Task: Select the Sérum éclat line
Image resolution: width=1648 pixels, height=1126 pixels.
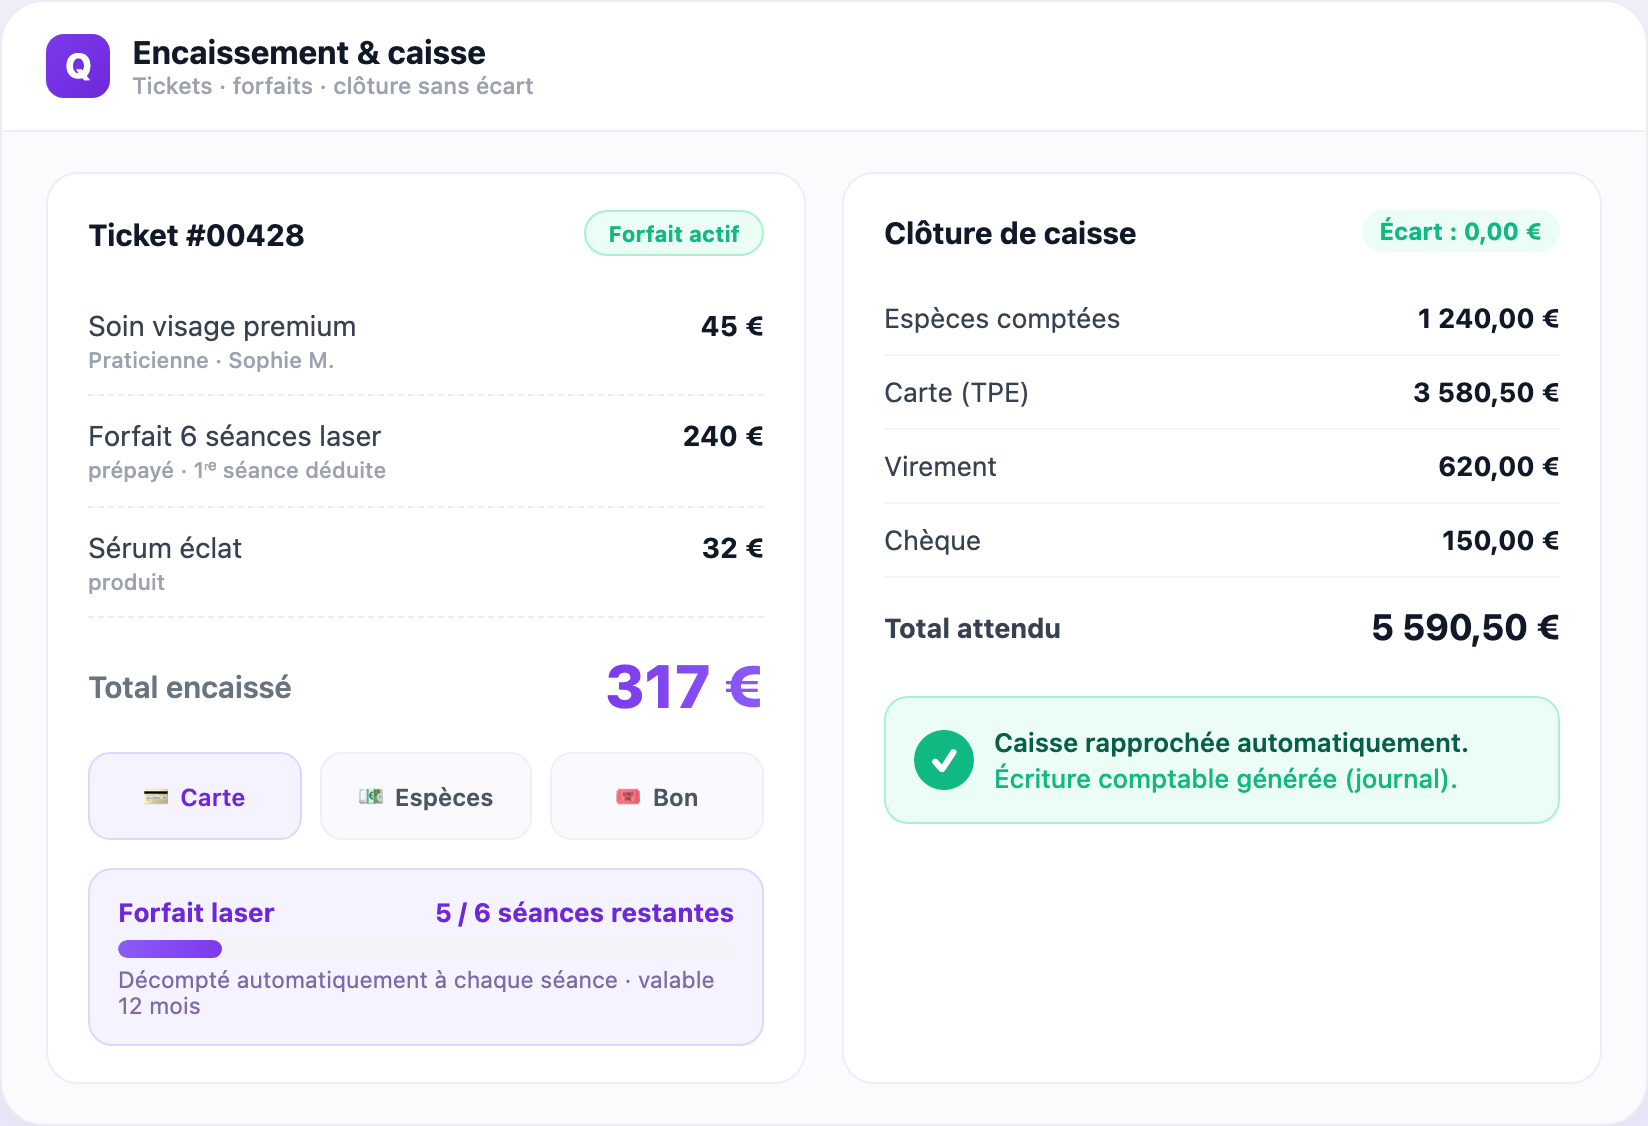Action: pyautogui.click(x=426, y=563)
